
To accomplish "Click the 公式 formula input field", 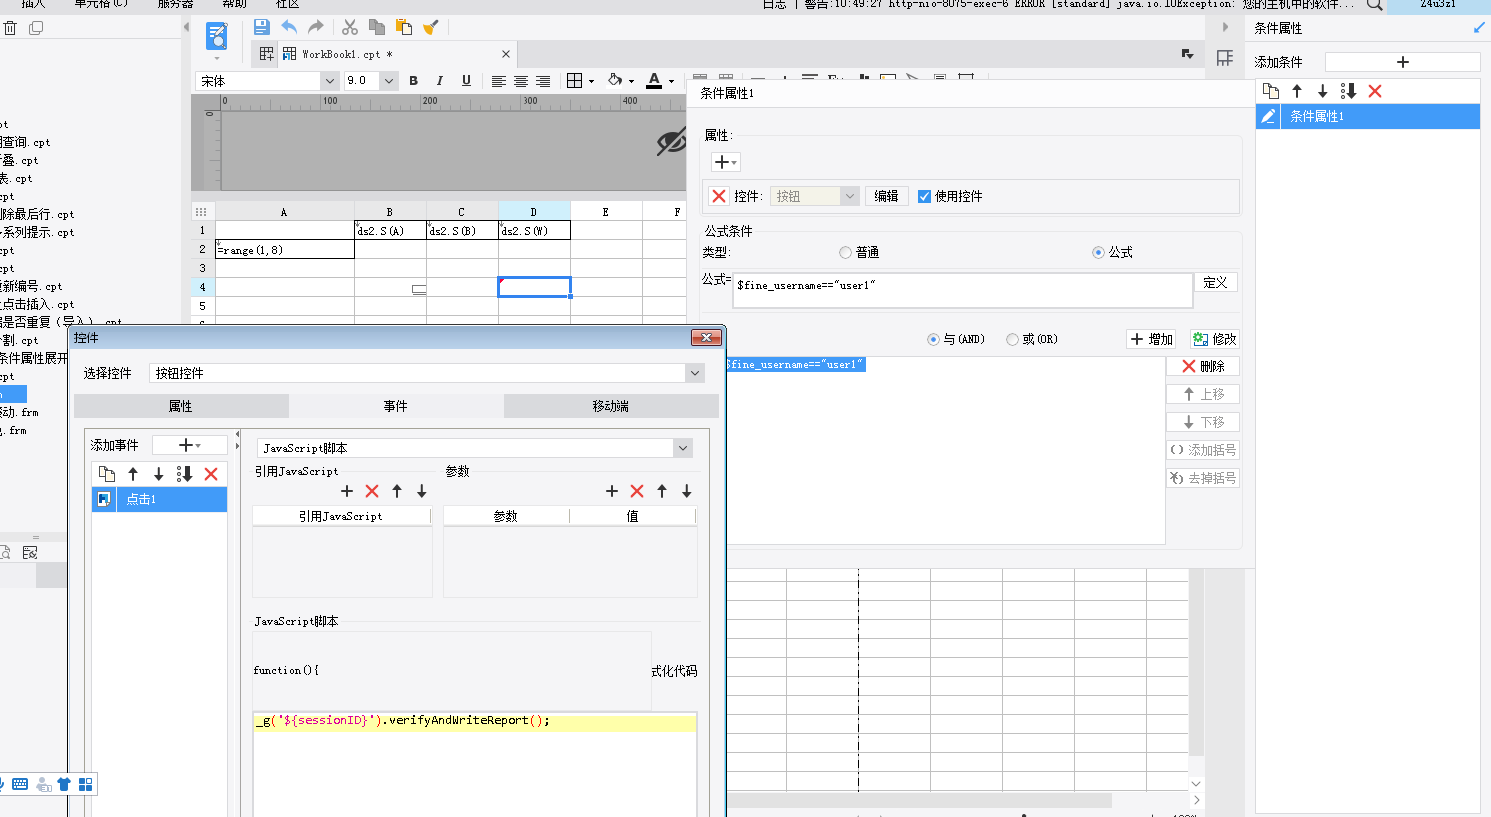I will tap(962, 289).
